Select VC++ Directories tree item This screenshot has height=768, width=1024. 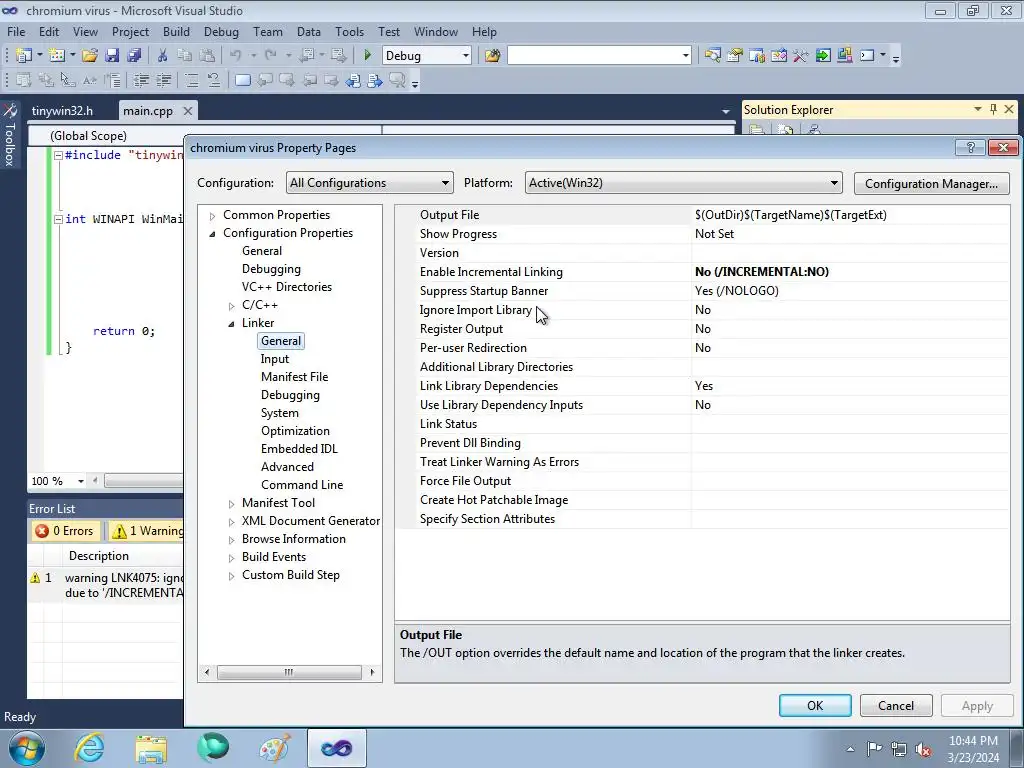tap(287, 287)
